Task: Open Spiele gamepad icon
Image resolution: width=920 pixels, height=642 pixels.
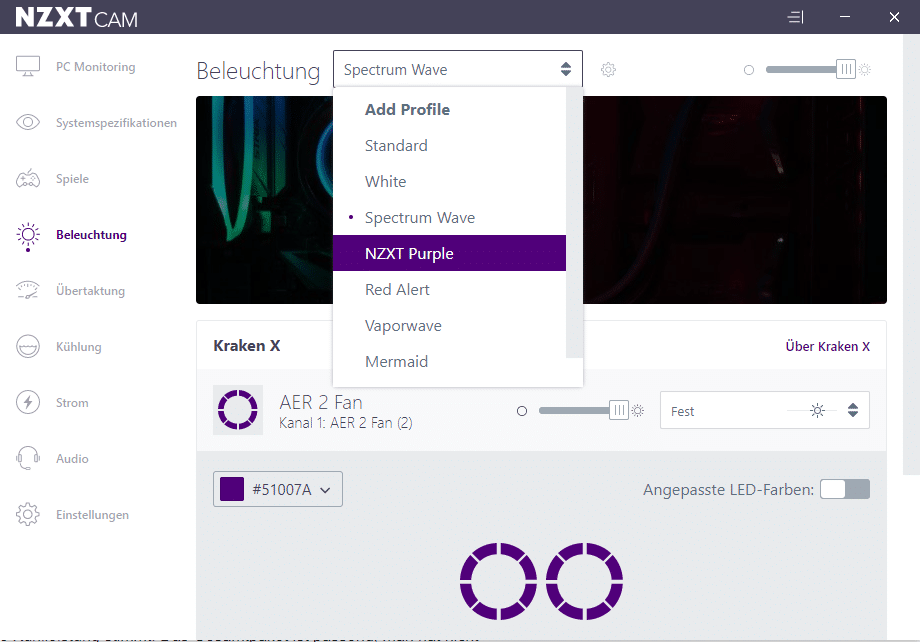Action: click(x=27, y=179)
